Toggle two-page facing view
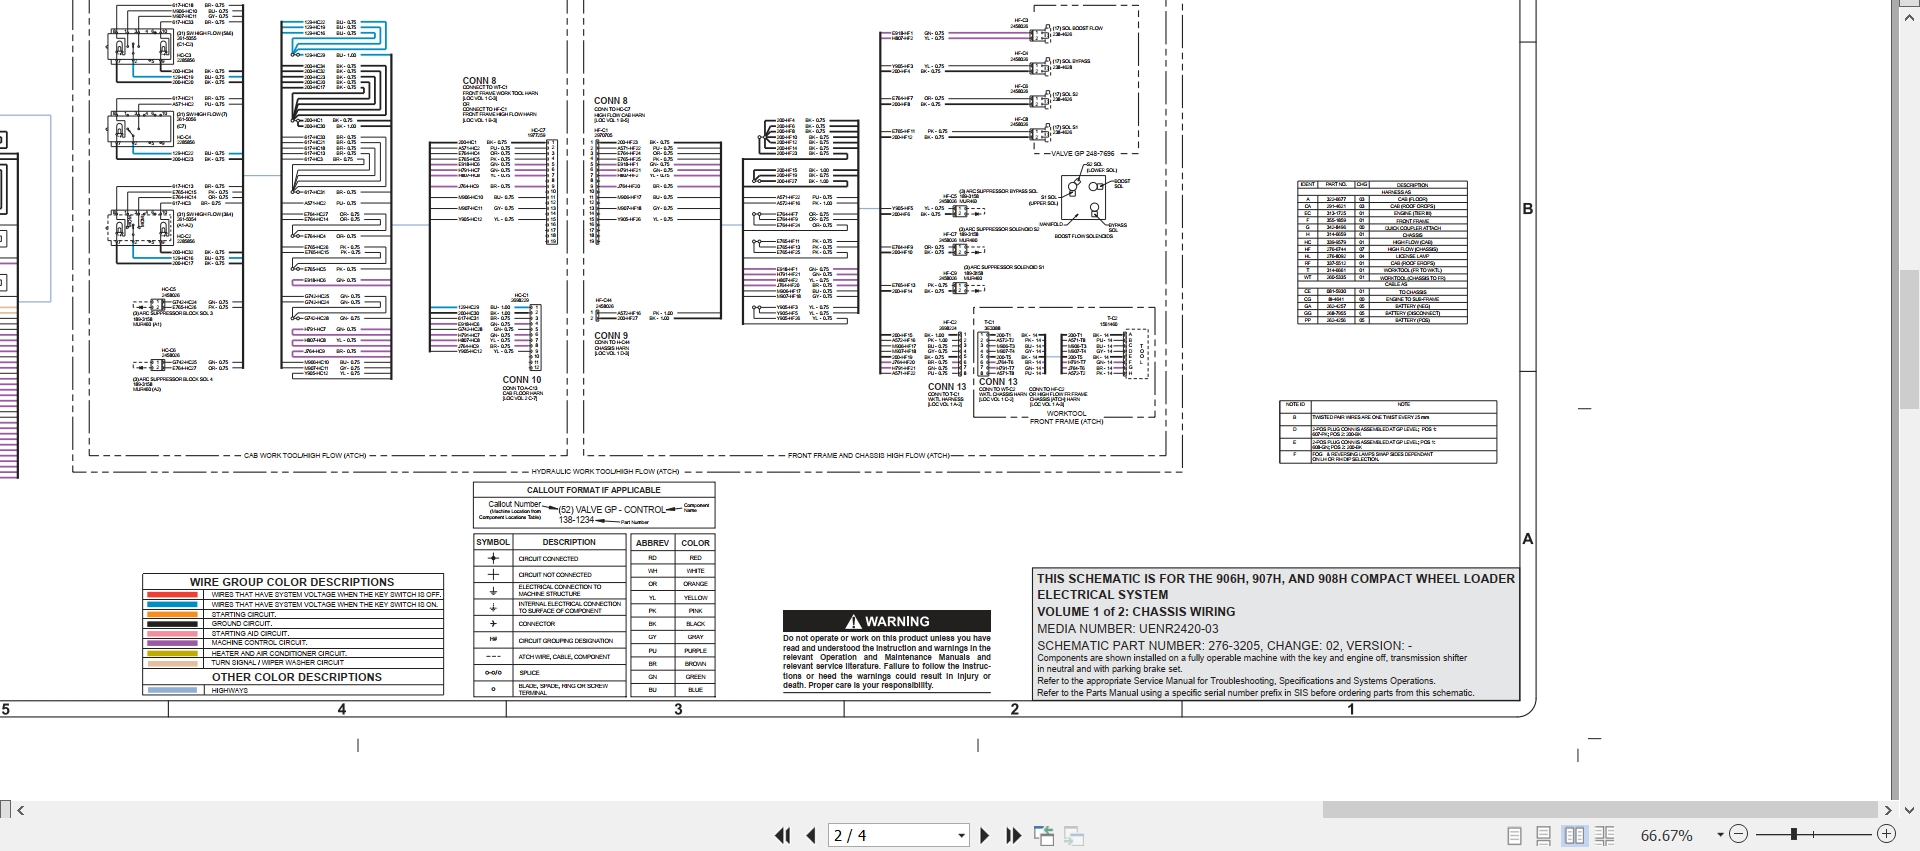Image resolution: width=1920 pixels, height=851 pixels. [x=1574, y=835]
